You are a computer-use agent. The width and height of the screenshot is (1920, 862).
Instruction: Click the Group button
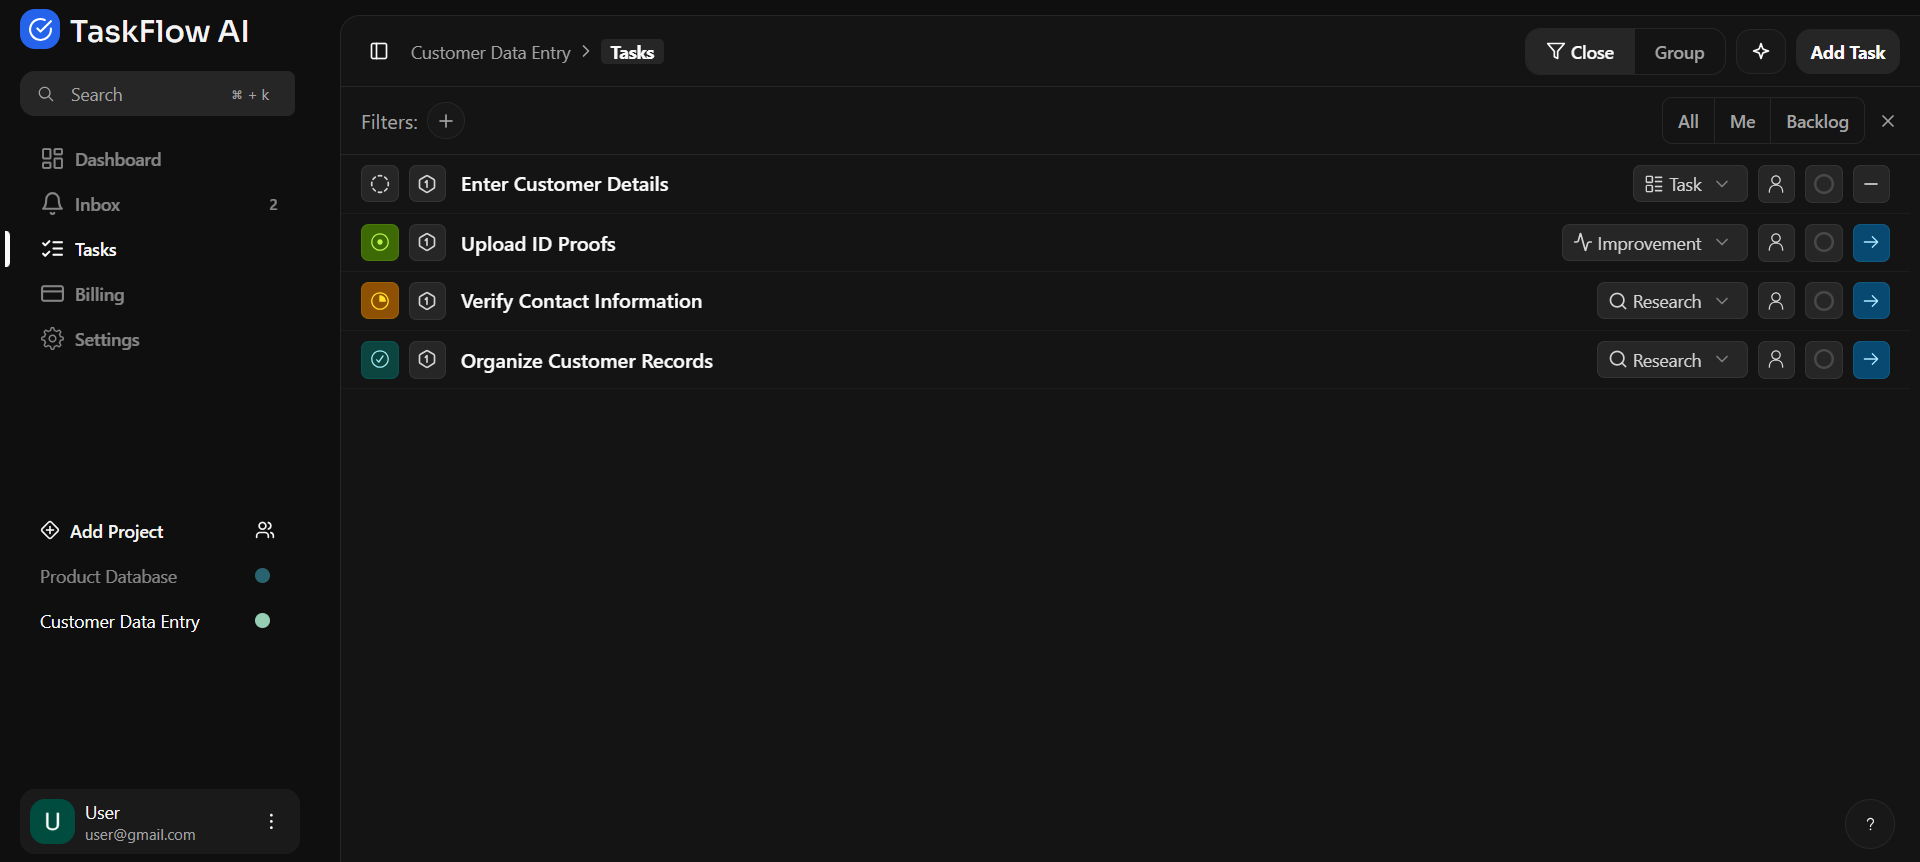[1679, 52]
